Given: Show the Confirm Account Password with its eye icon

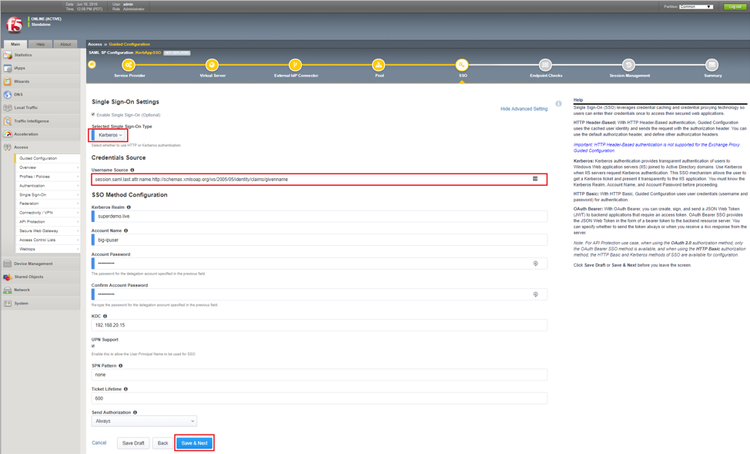Looking at the screenshot, I should click(536, 295).
